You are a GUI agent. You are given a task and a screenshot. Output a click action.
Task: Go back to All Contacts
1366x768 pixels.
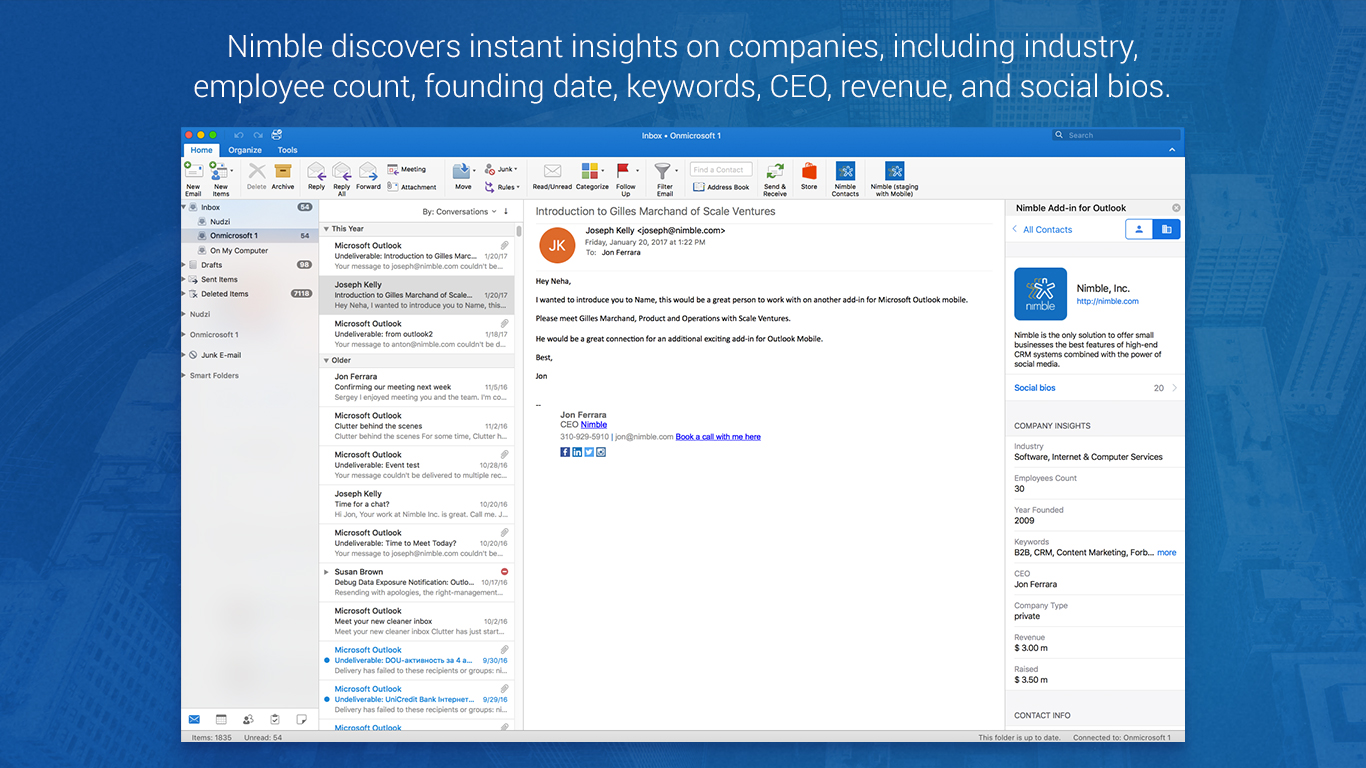pyautogui.click(x=1042, y=230)
